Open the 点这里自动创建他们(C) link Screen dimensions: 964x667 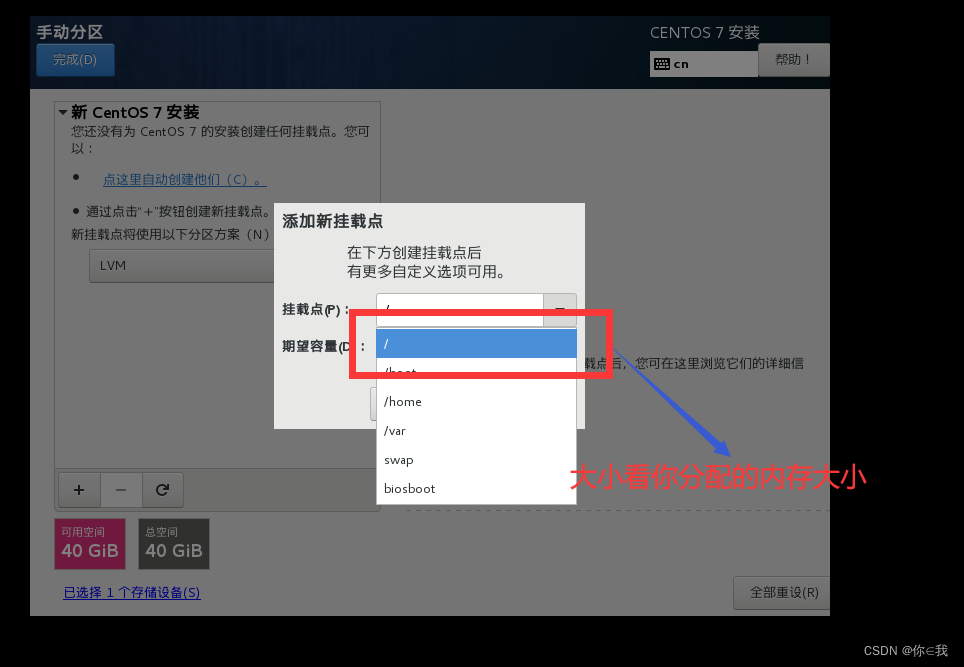[x=184, y=180]
